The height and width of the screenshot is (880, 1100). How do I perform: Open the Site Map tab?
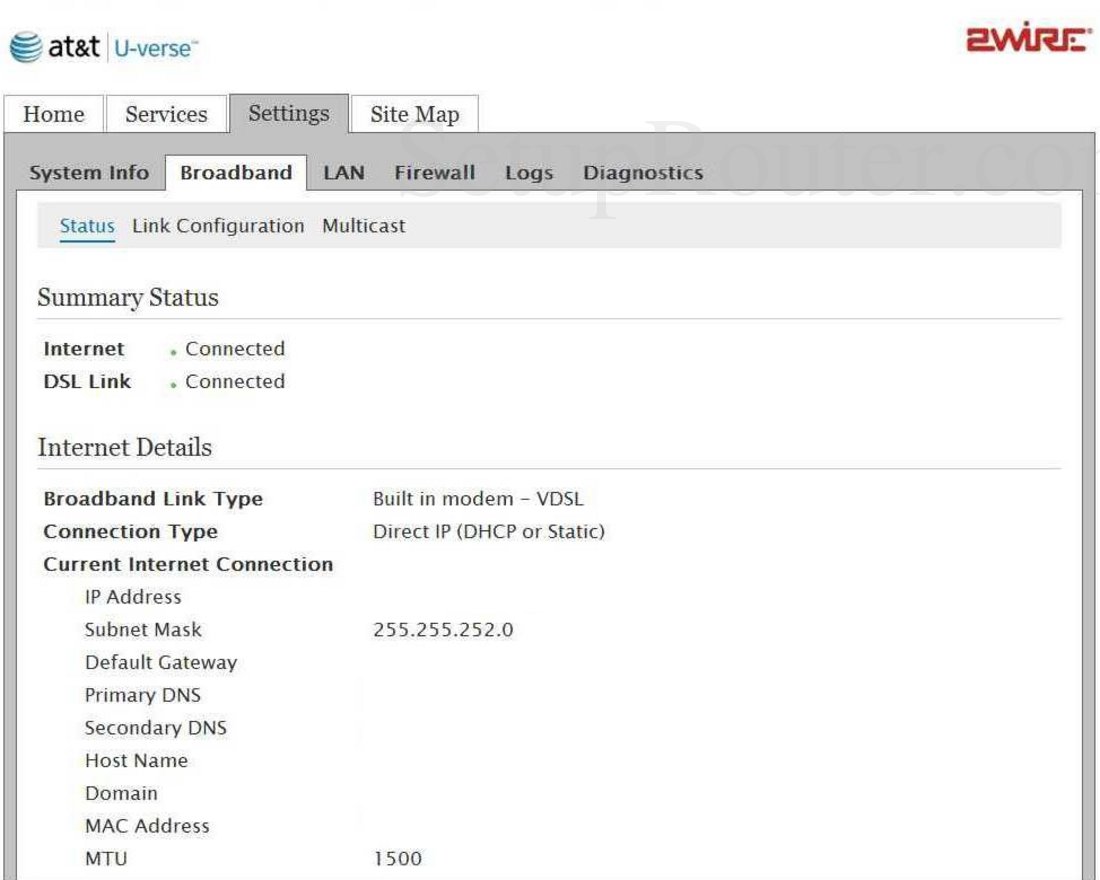[x=413, y=115]
